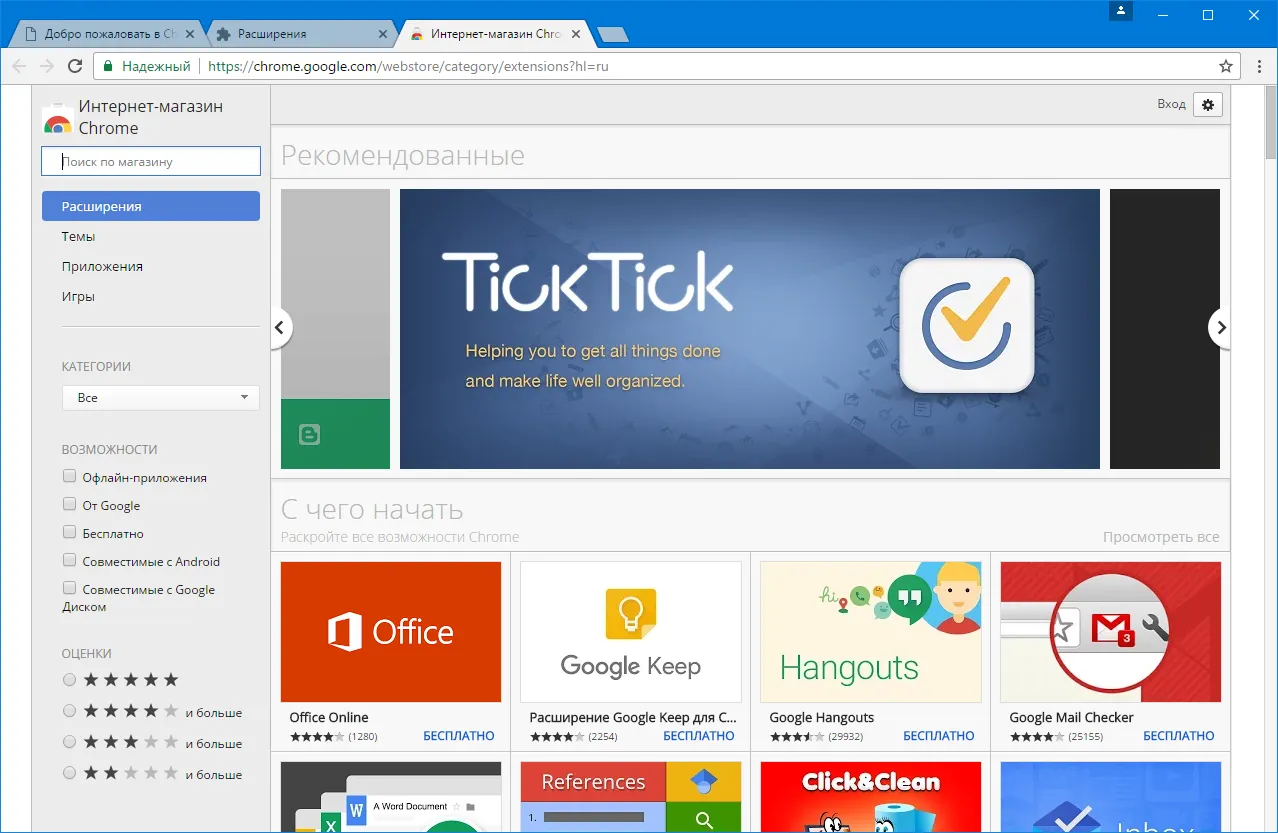
Task: Click the Chrome Web Store logo
Action: pyautogui.click(x=58, y=121)
